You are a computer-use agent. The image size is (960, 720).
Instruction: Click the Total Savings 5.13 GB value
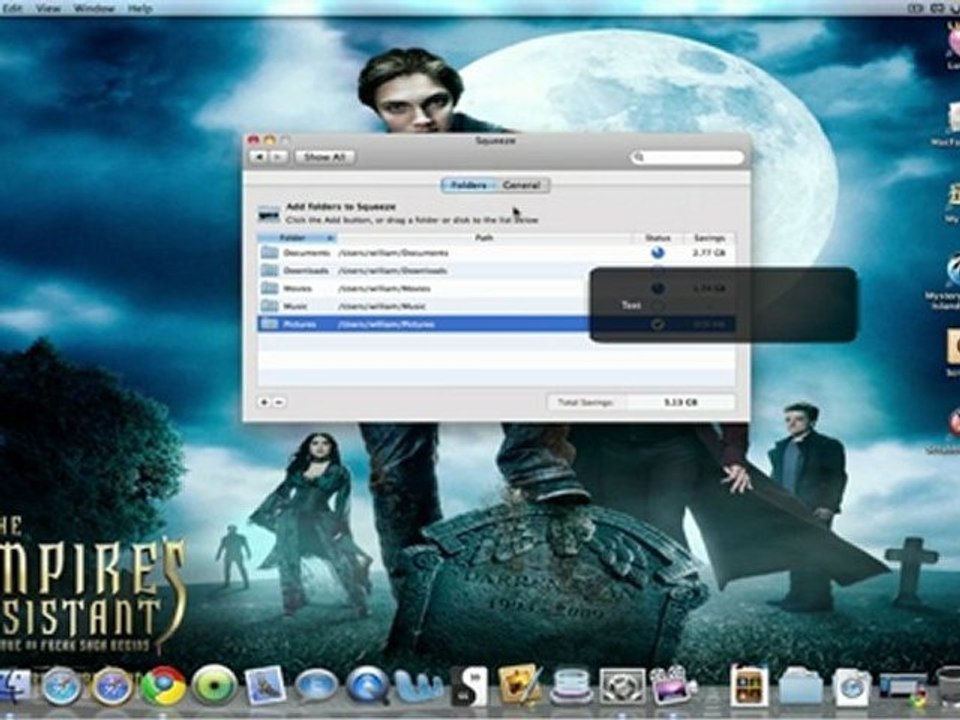click(681, 402)
